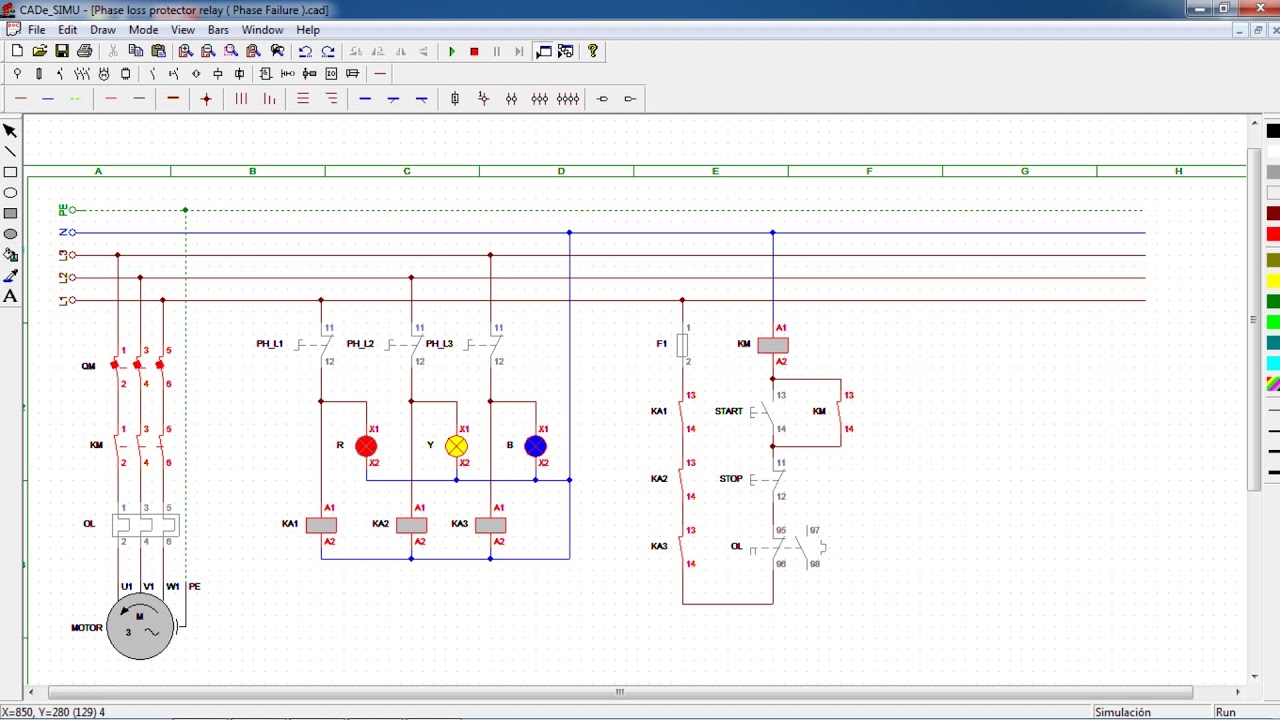The width and height of the screenshot is (1280, 720).
Task: Toggle PH_L3 switch contact
Action: 484,344
